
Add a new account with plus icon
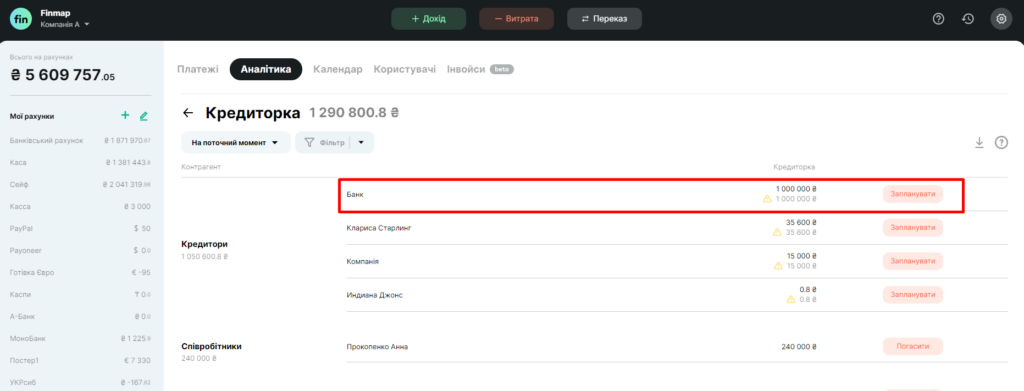pos(125,116)
